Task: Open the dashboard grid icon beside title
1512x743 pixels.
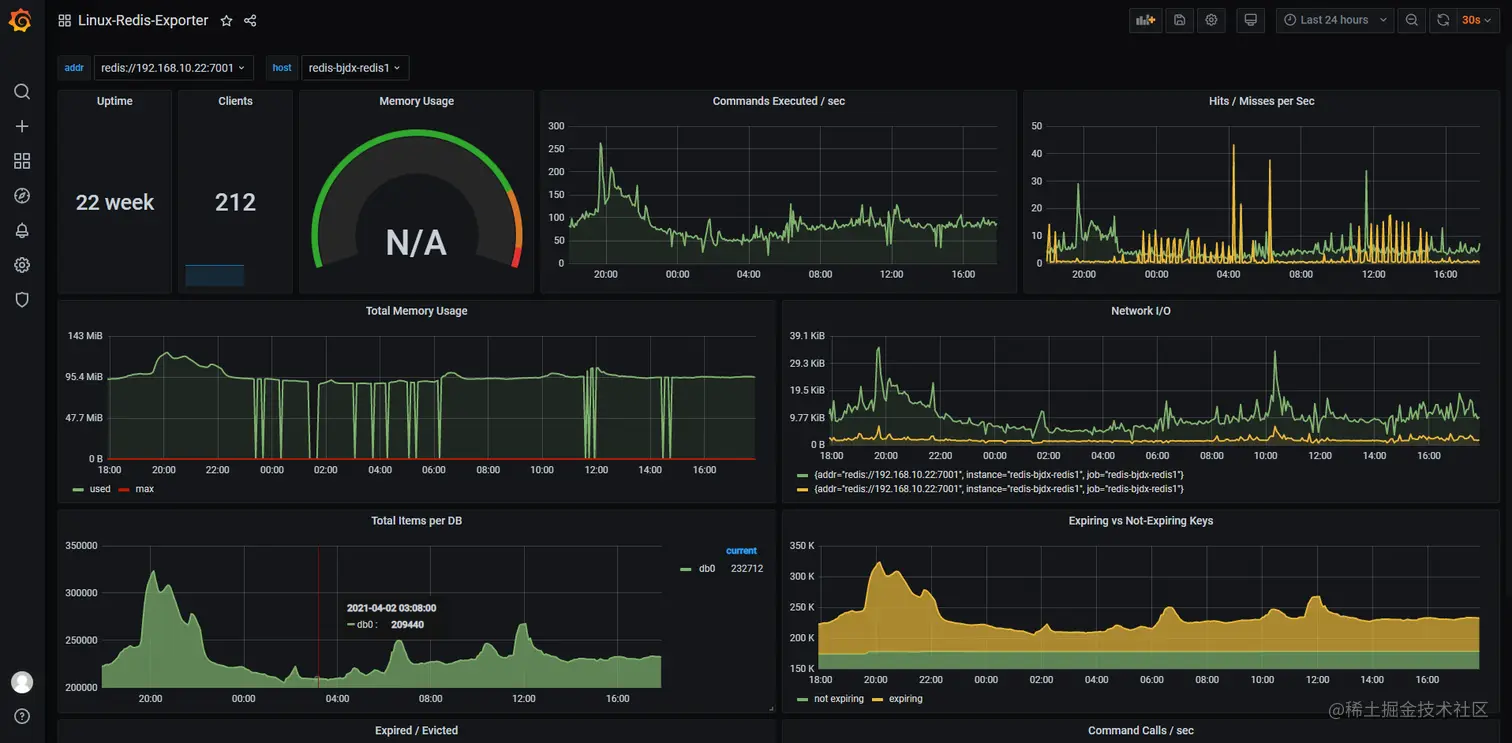Action: [x=65, y=20]
